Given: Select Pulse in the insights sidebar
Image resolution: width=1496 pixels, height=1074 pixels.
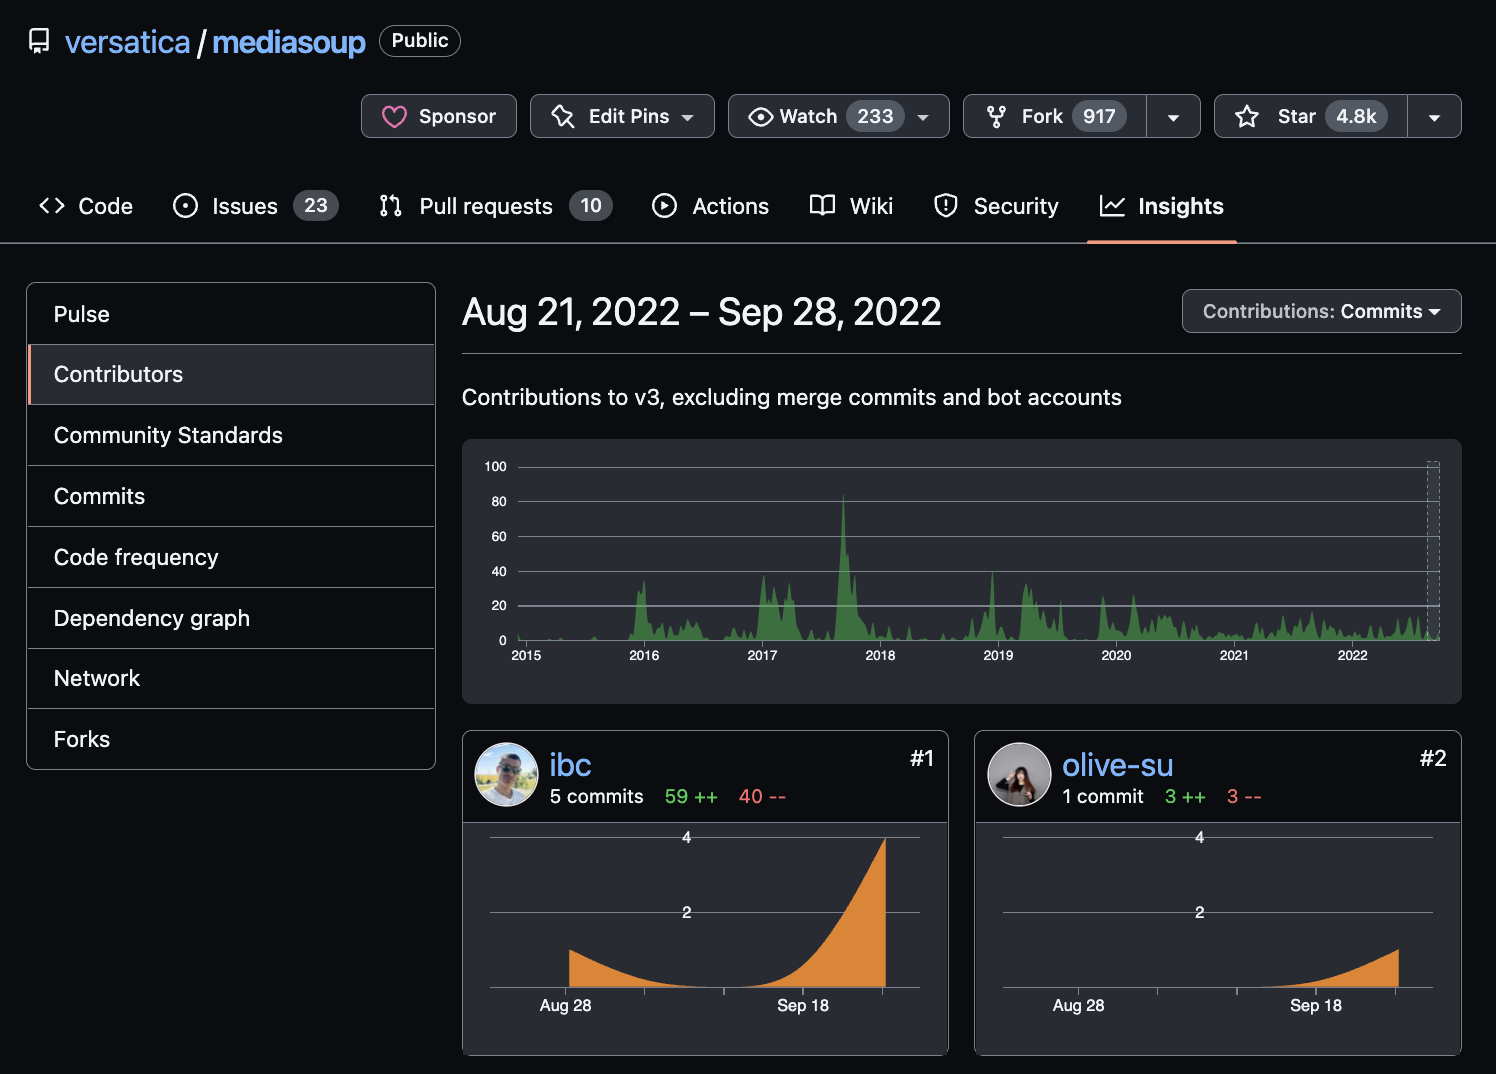Looking at the screenshot, I should pos(231,314).
